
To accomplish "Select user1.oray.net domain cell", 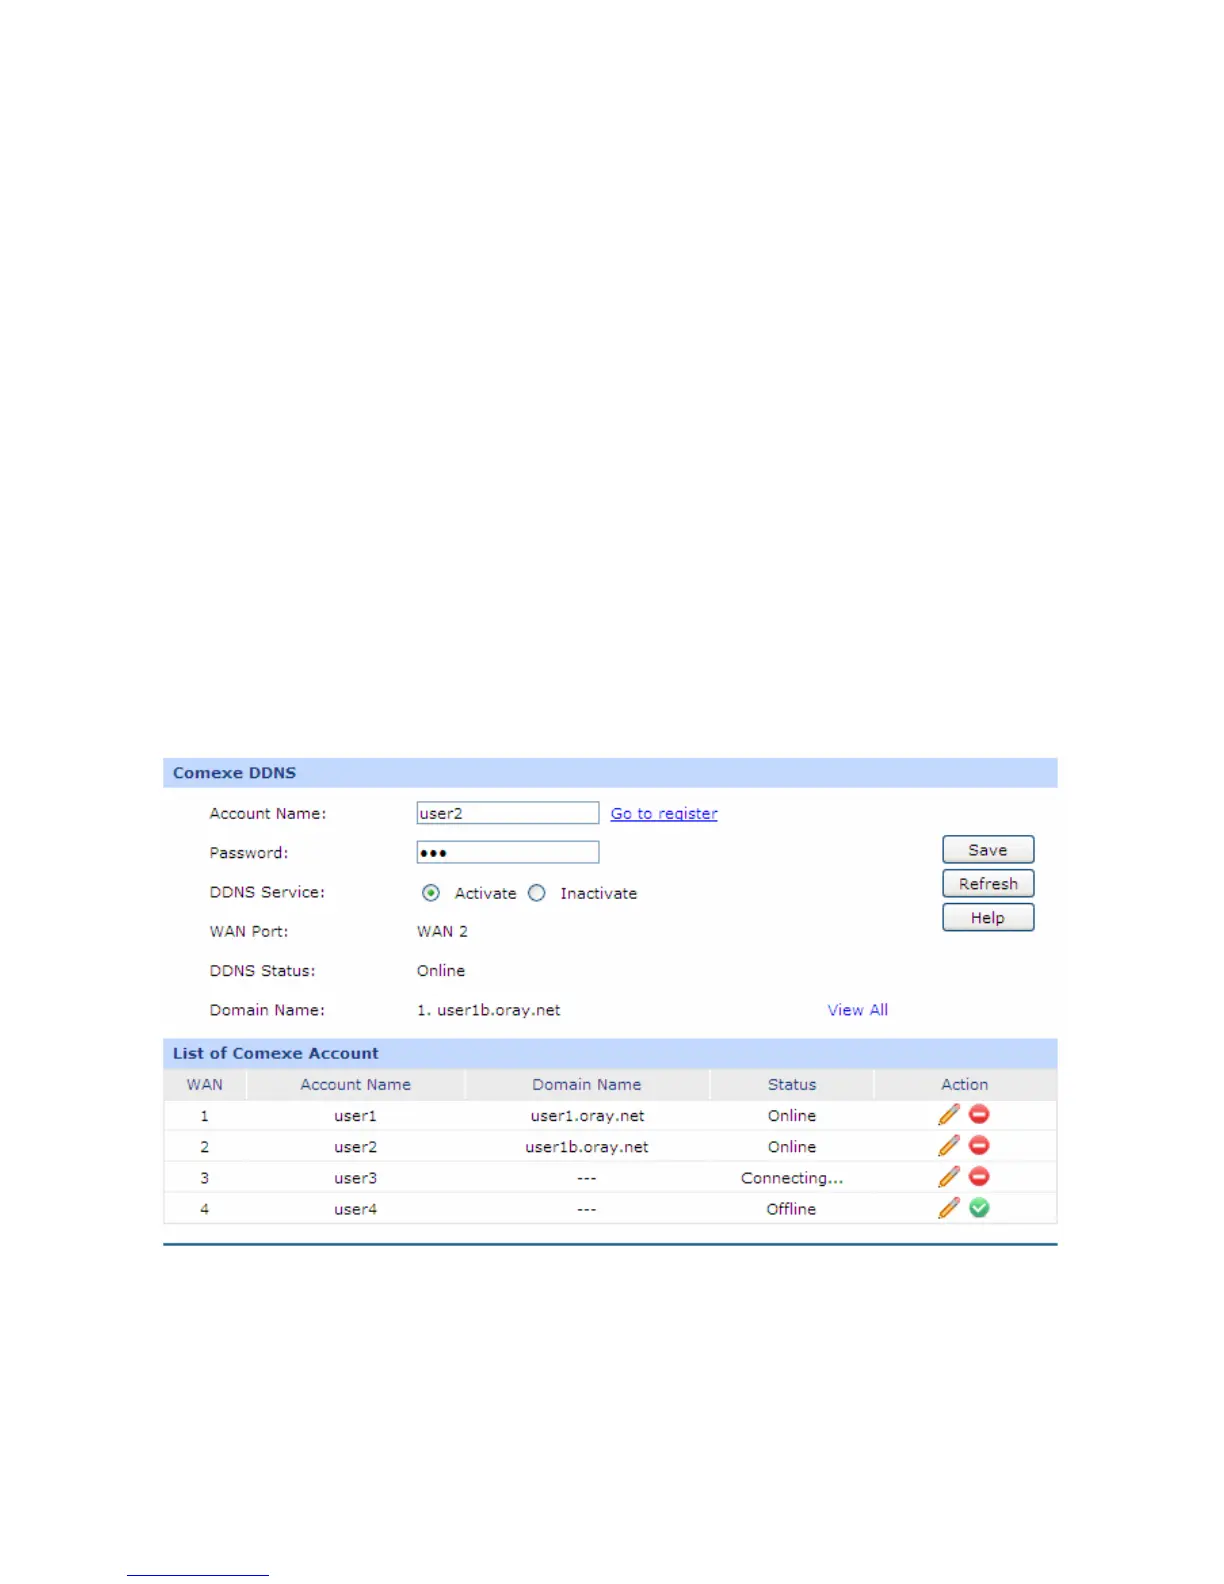I will tap(587, 1116).
